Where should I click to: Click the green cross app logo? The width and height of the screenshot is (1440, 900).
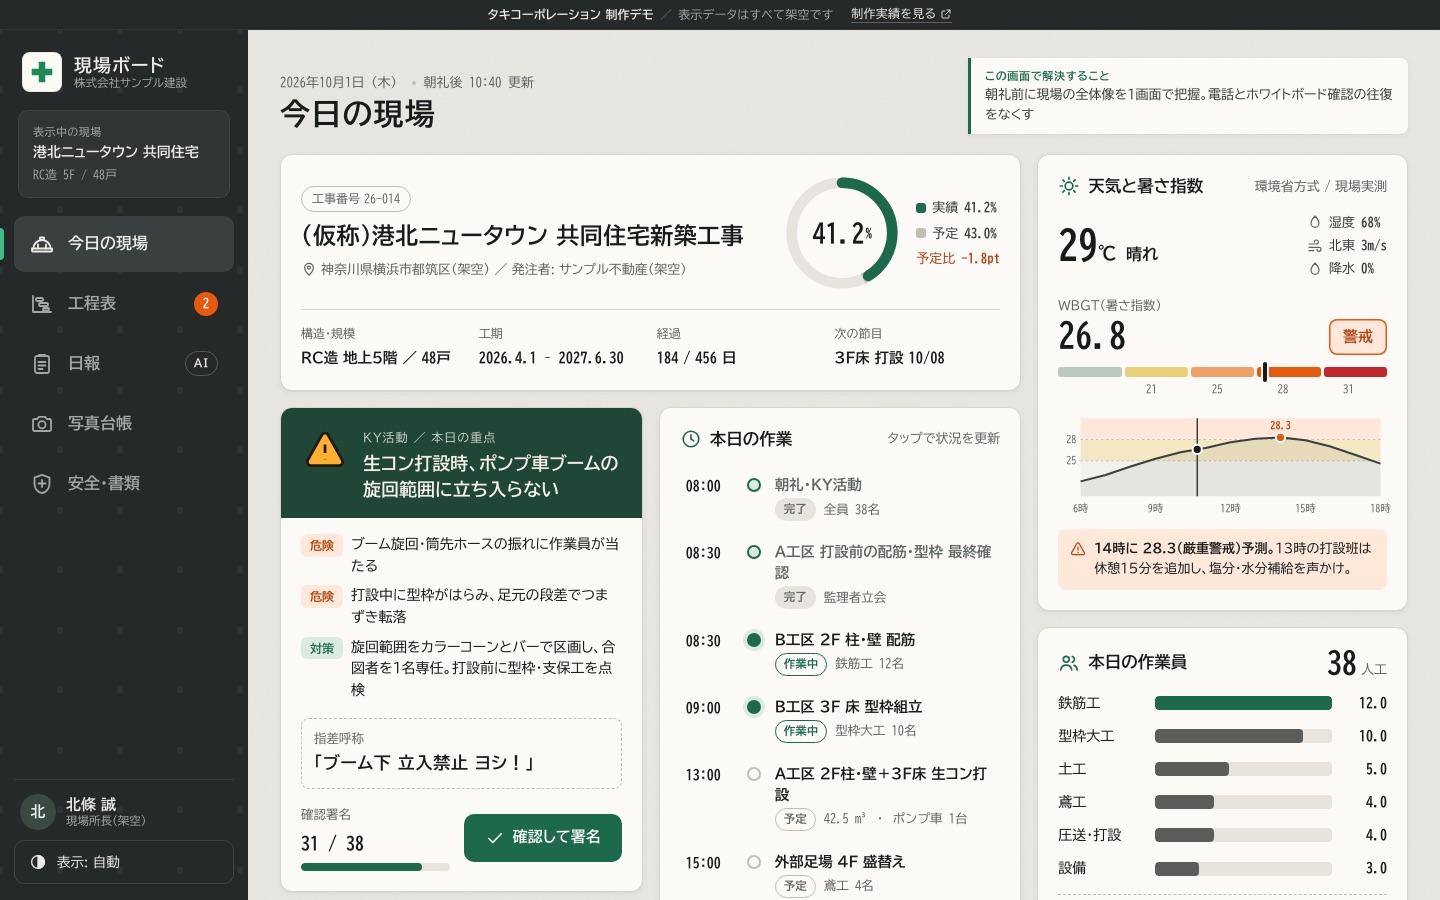[42, 72]
